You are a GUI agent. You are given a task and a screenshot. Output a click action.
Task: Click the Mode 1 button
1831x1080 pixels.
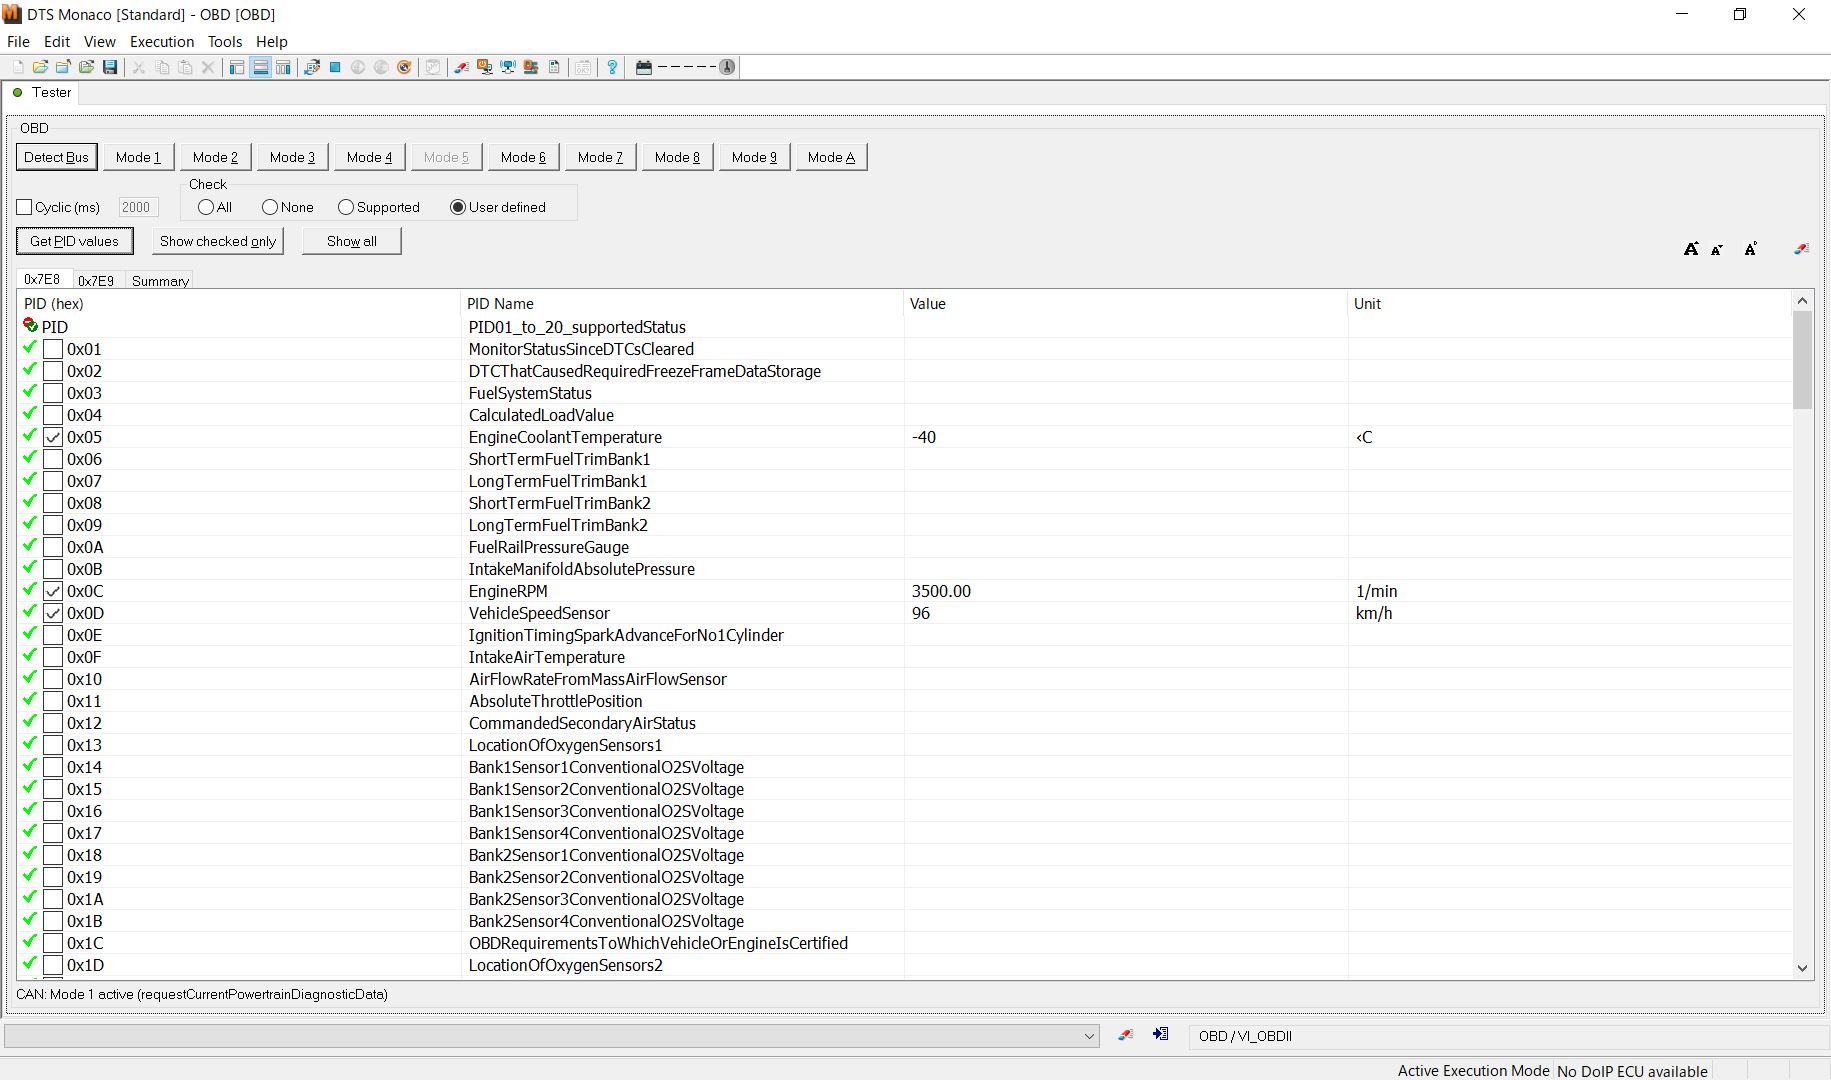[x=138, y=157]
